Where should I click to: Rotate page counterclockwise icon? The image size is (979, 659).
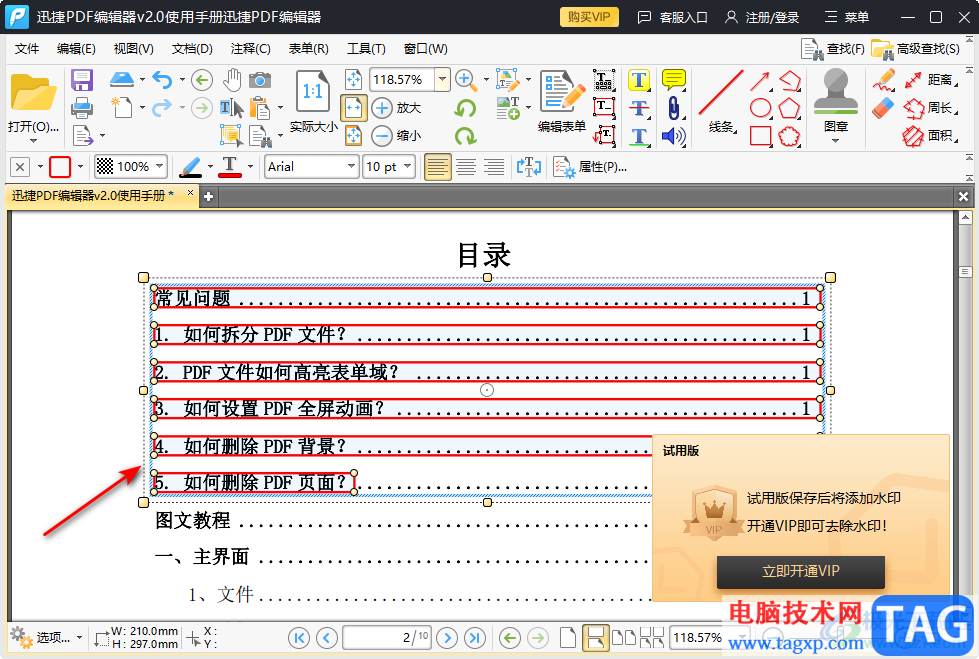tap(465, 108)
